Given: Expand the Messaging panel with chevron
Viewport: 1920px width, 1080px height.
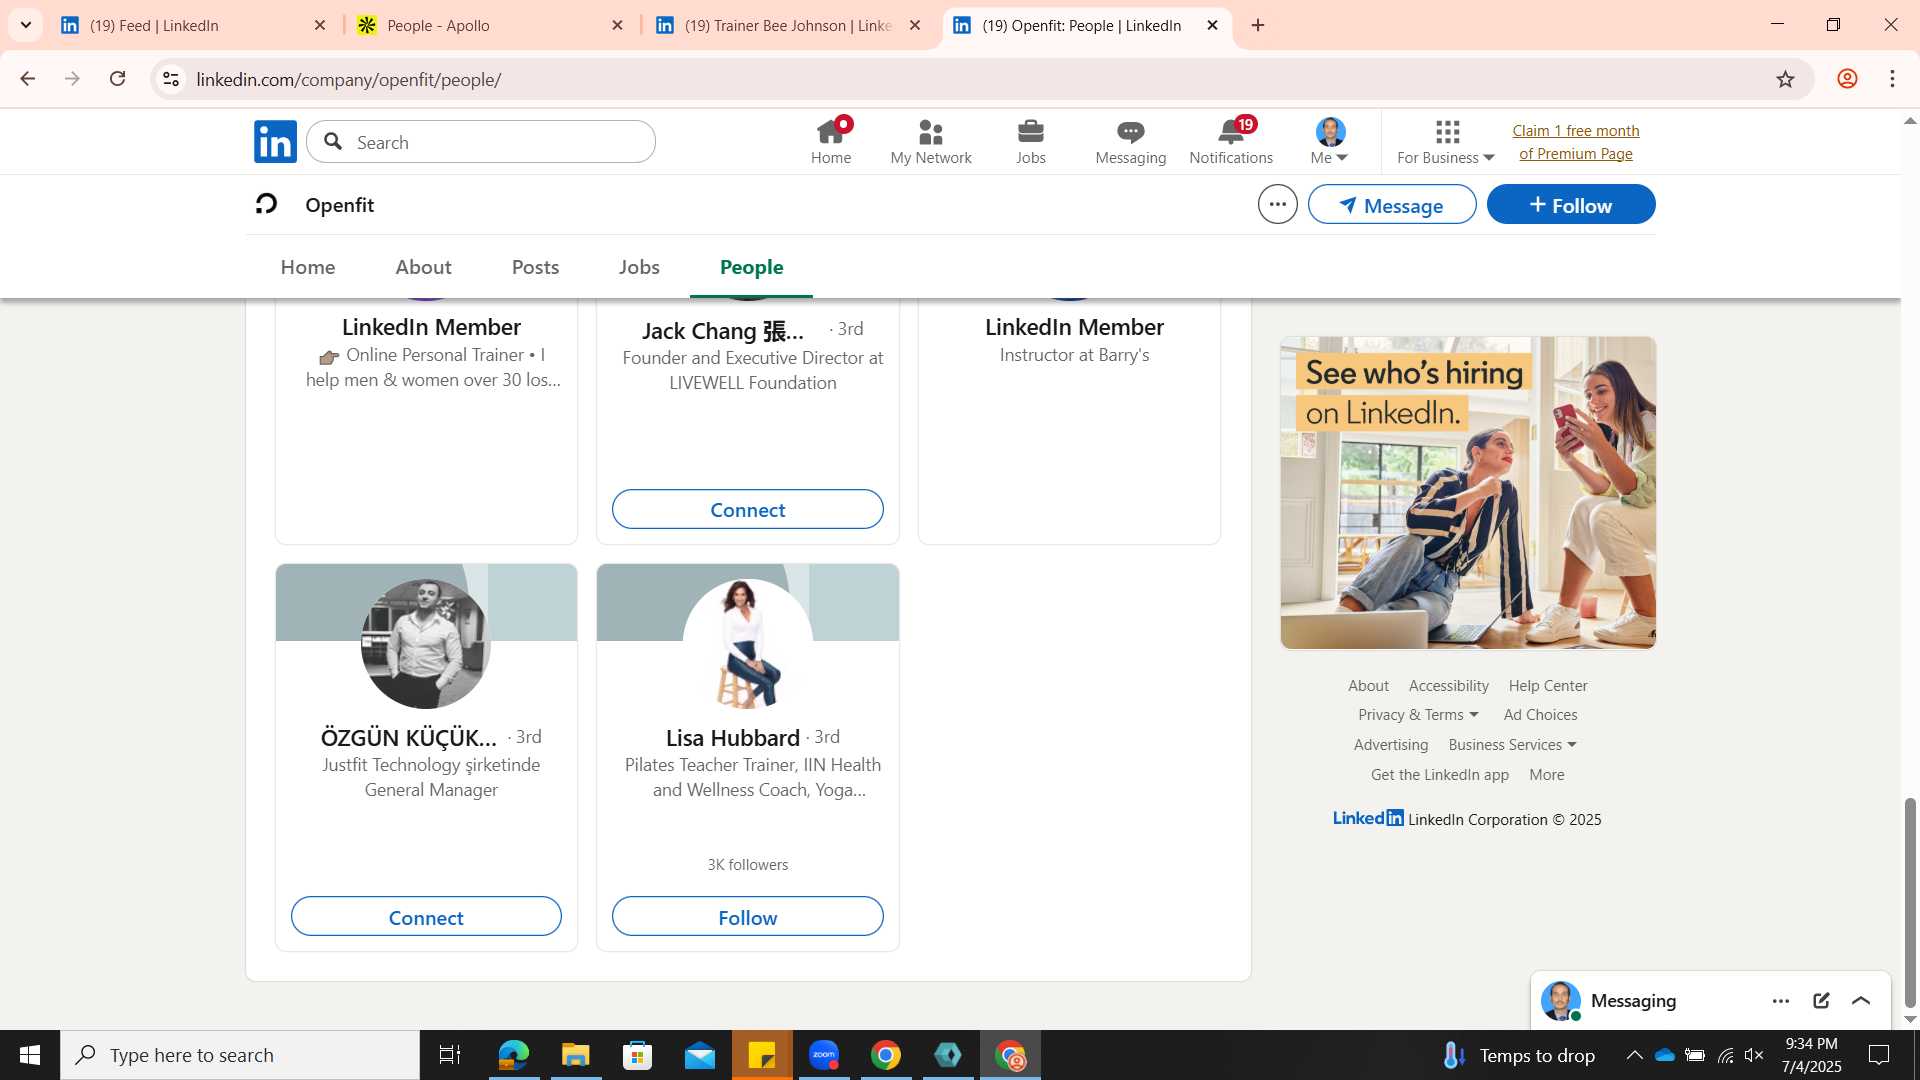Looking at the screenshot, I should click(x=1861, y=1001).
